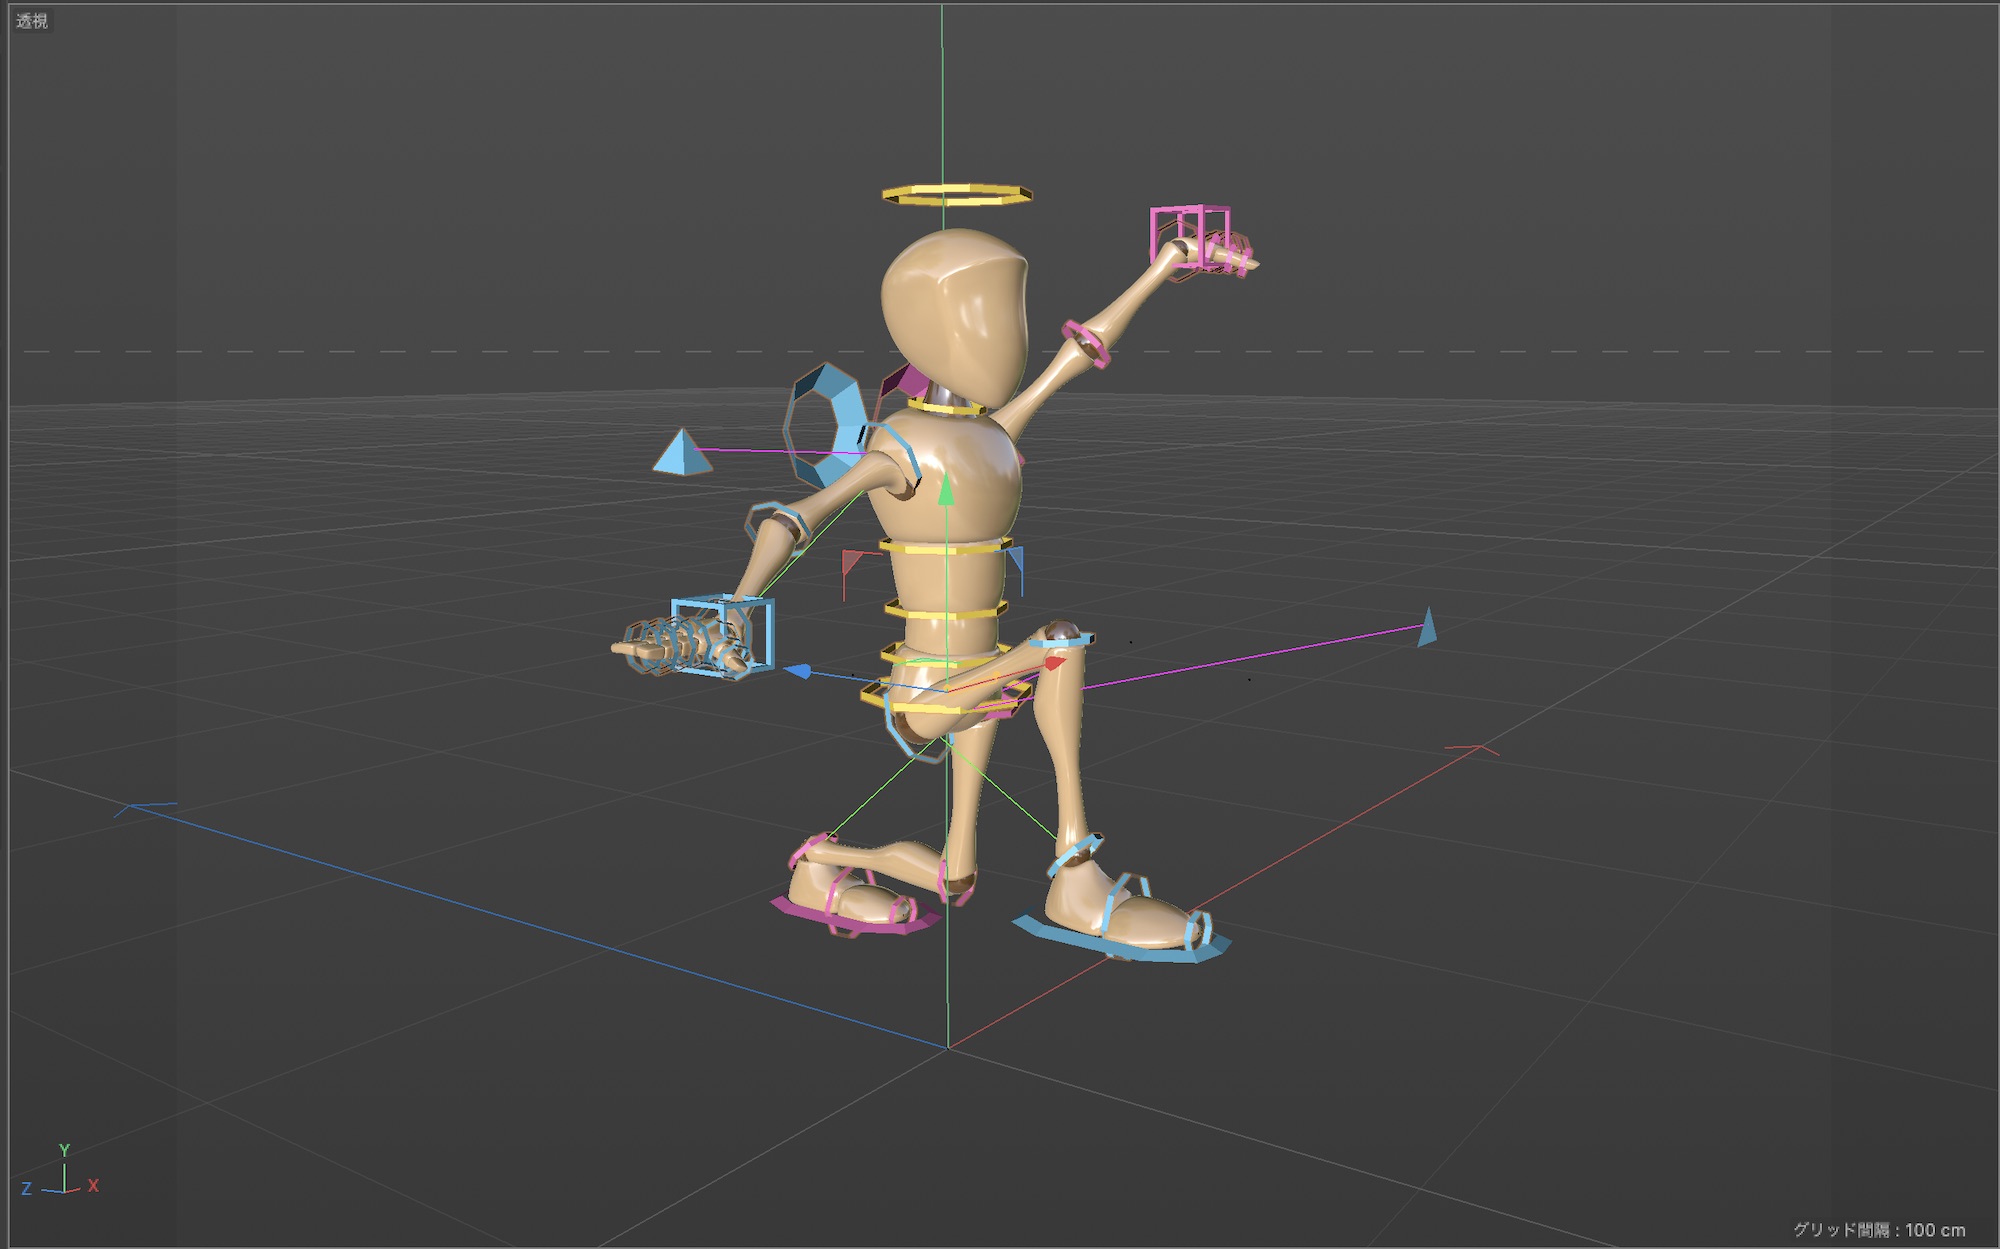Click the red X-axis arrow handle

[1054, 662]
